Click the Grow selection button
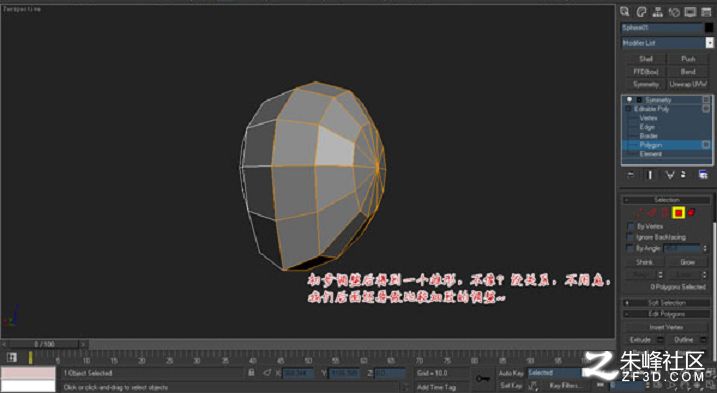Viewport: 717px width, 393px height. pyautogui.click(x=687, y=262)
